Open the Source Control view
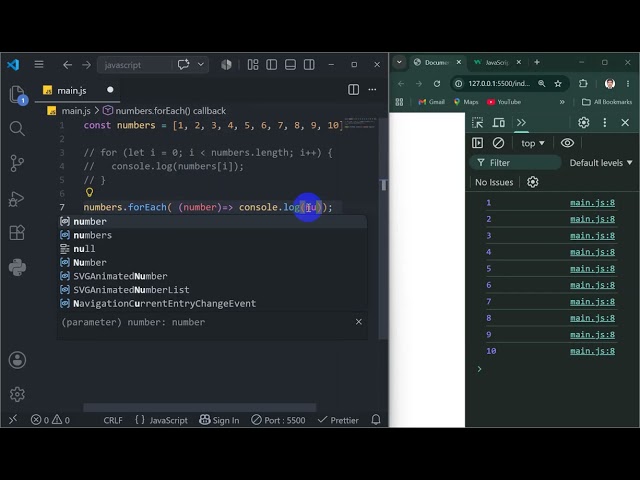 pyautogui.click(x=17, y=163)
